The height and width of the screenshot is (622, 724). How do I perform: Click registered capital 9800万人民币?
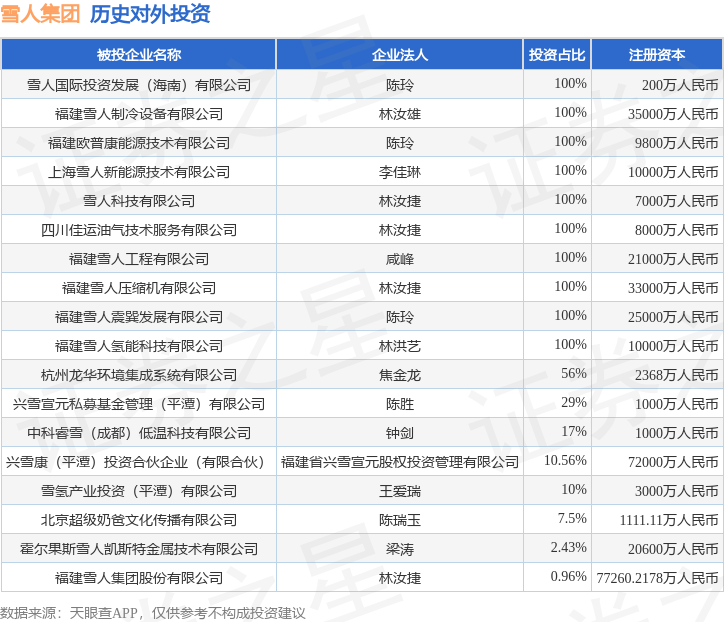(676, 143)
